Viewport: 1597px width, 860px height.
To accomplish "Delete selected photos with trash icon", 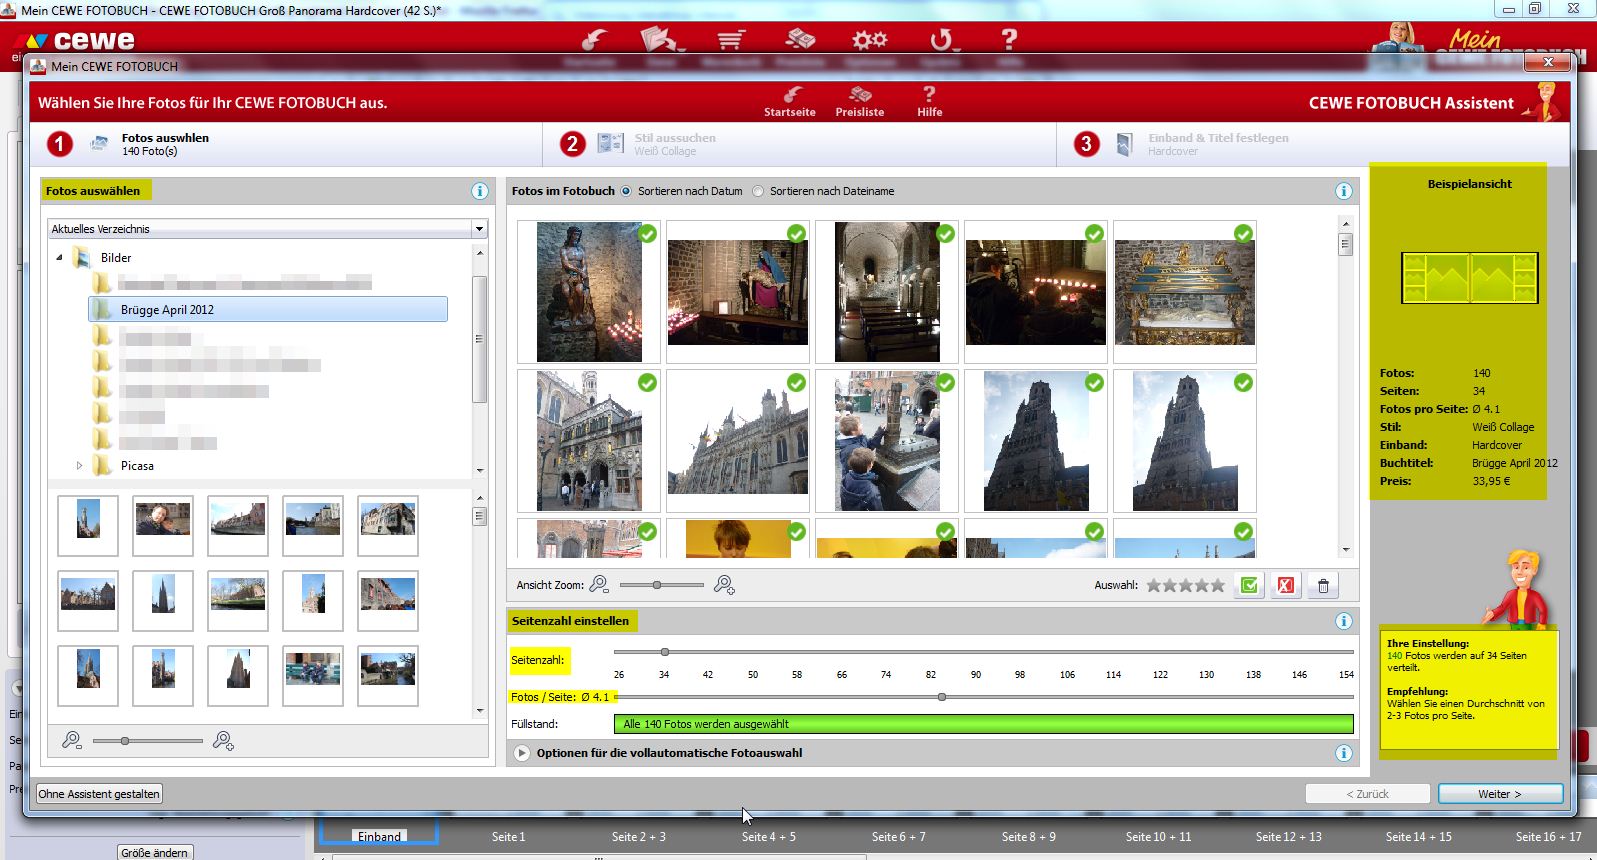I will (x=1323, y=586).
